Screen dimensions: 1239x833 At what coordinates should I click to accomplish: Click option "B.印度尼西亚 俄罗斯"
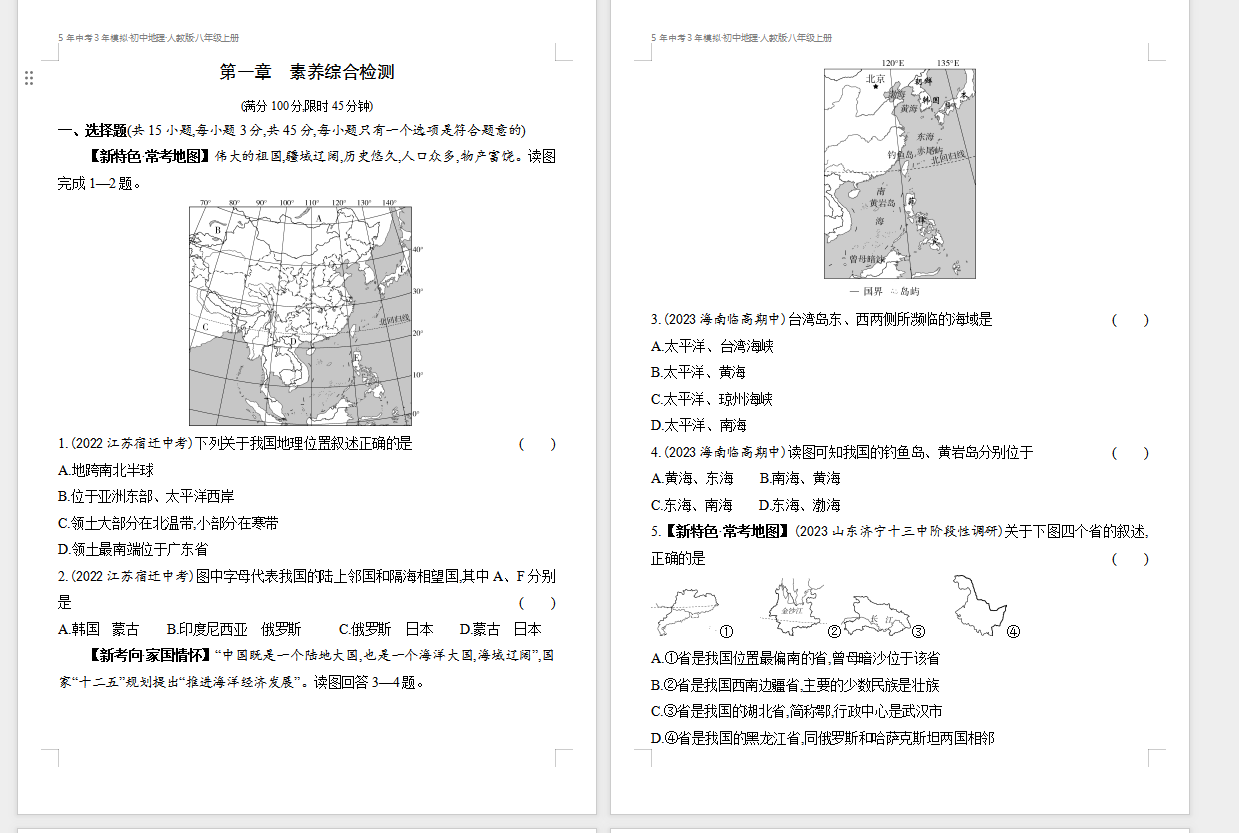pyautogui.click(x=233, y=629)
